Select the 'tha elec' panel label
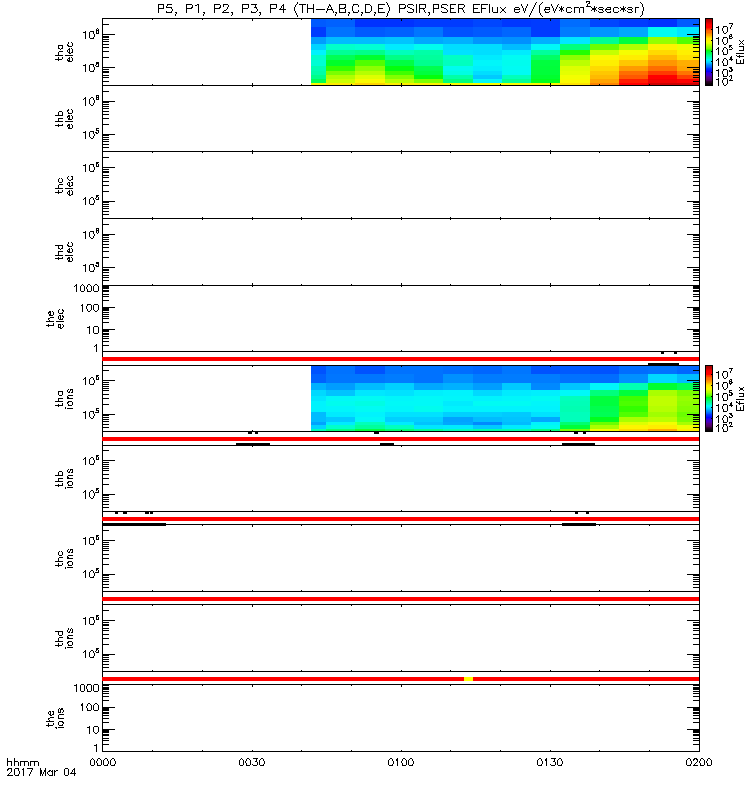The width and height of the screenshot is (750, 800). click(65, 52)
